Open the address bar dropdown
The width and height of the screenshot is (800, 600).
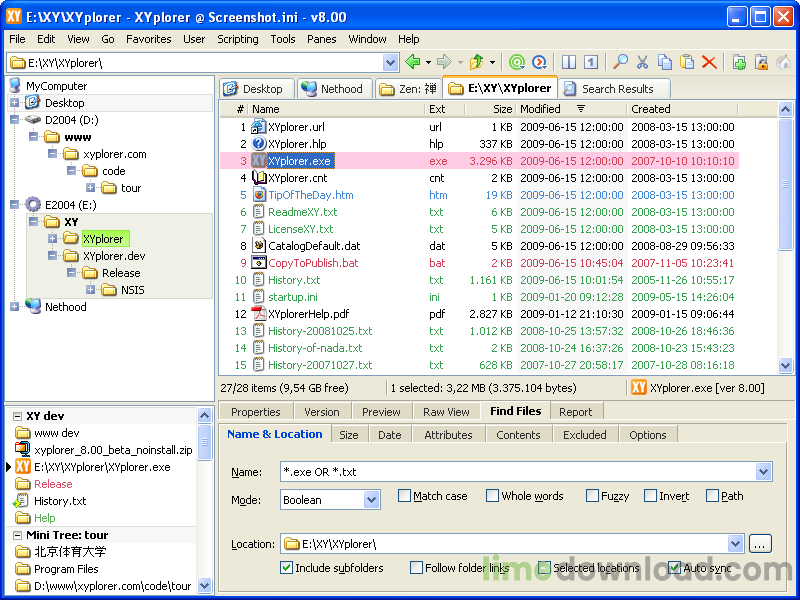pyautogui.click(x=390, y=63)
